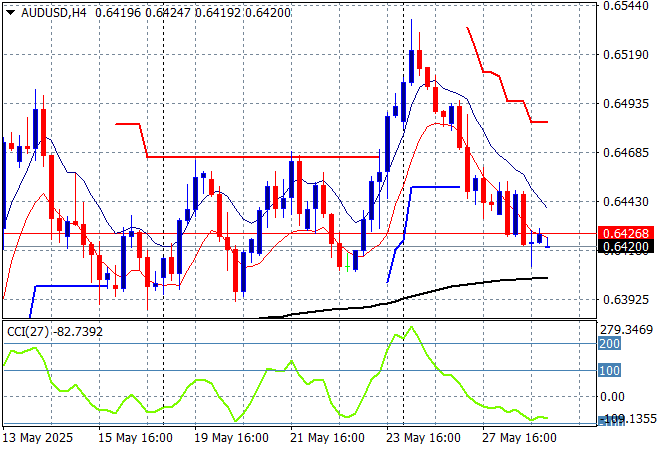This screenshot has width=660, height=450.
Task: Click the 0.63925 price axis label
Action: (x=626, y=299)
